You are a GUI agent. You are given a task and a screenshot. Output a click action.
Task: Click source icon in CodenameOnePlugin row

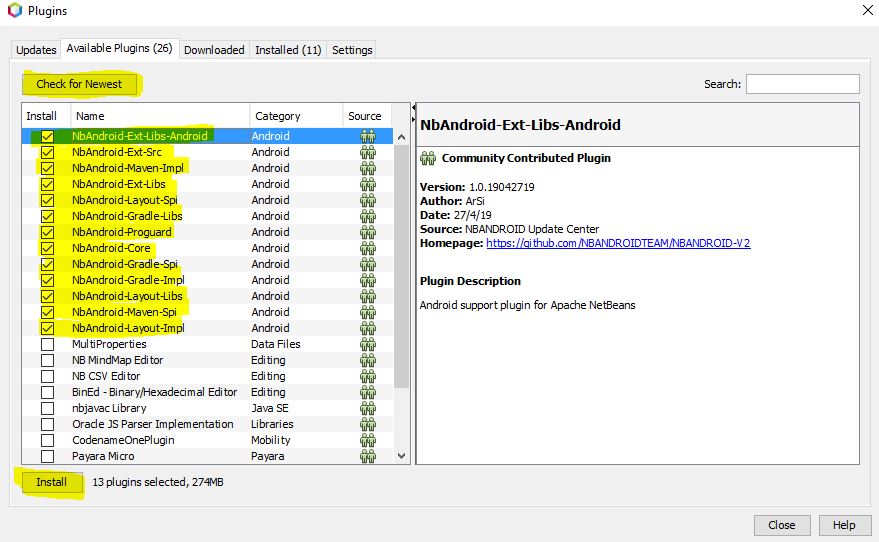[368, 440]
